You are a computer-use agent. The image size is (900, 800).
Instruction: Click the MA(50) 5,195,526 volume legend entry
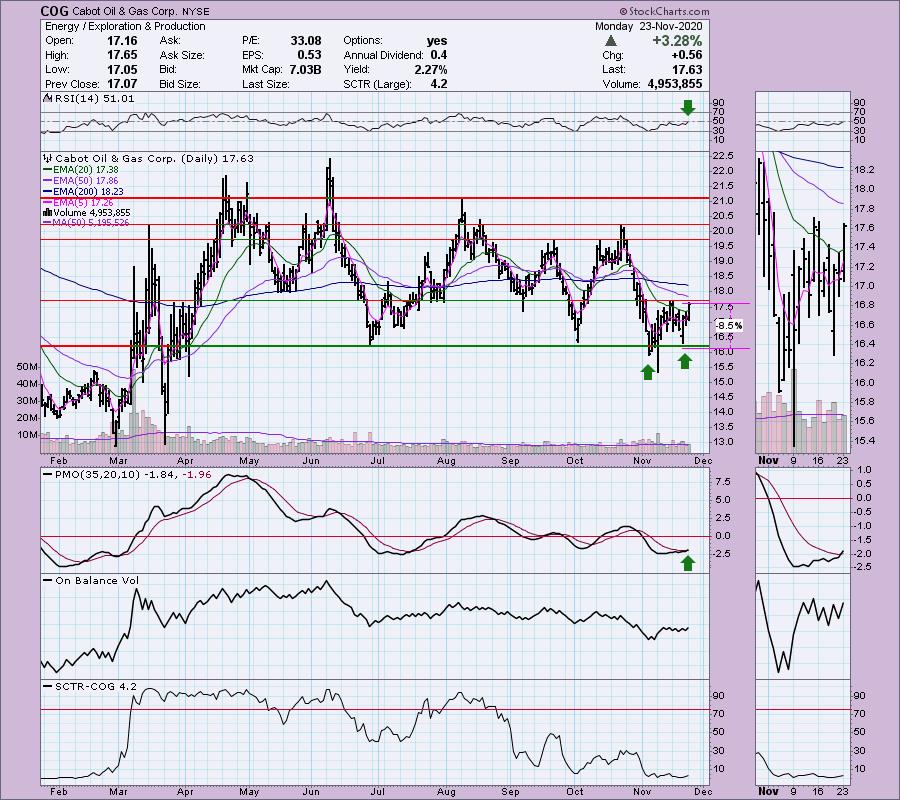(90, 223)
